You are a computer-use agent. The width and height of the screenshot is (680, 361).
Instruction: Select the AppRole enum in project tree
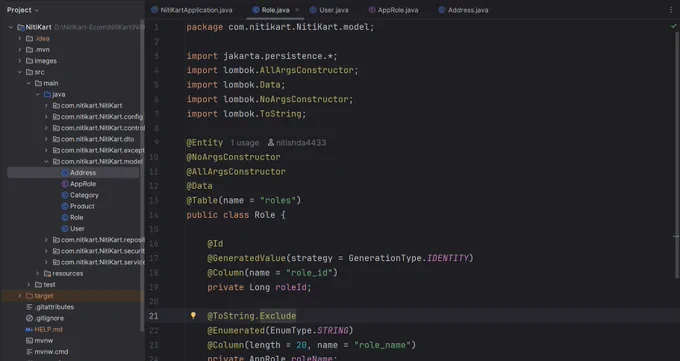(83, 184)
